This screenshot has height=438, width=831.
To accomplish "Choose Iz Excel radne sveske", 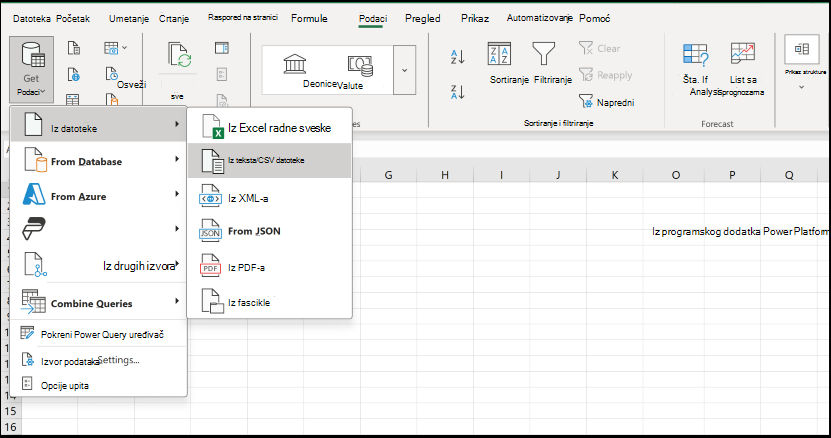I will (270, 127).
